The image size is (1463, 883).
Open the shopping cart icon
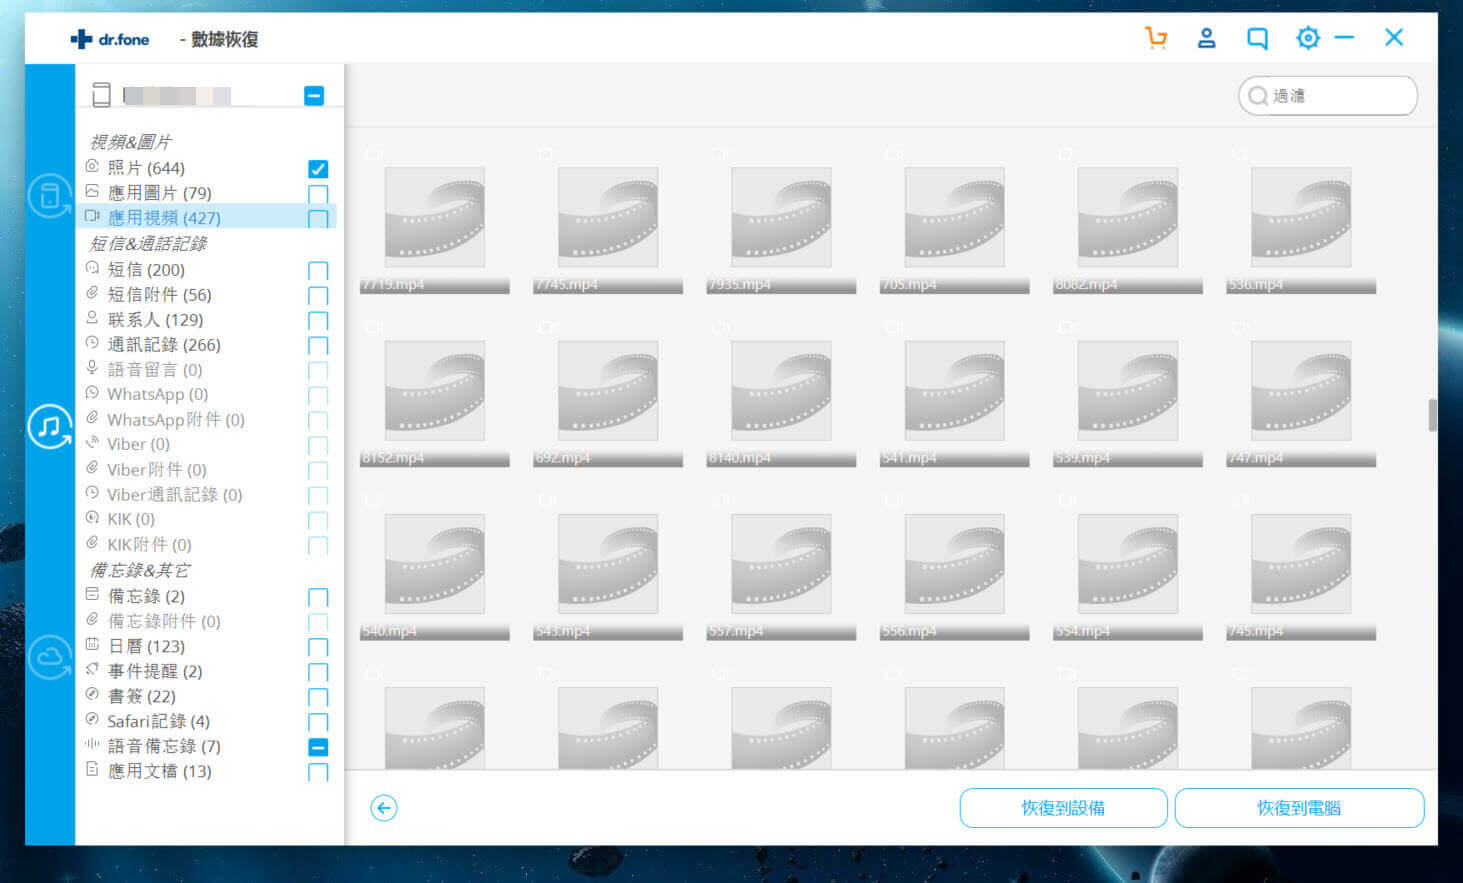pos(1156,38)
